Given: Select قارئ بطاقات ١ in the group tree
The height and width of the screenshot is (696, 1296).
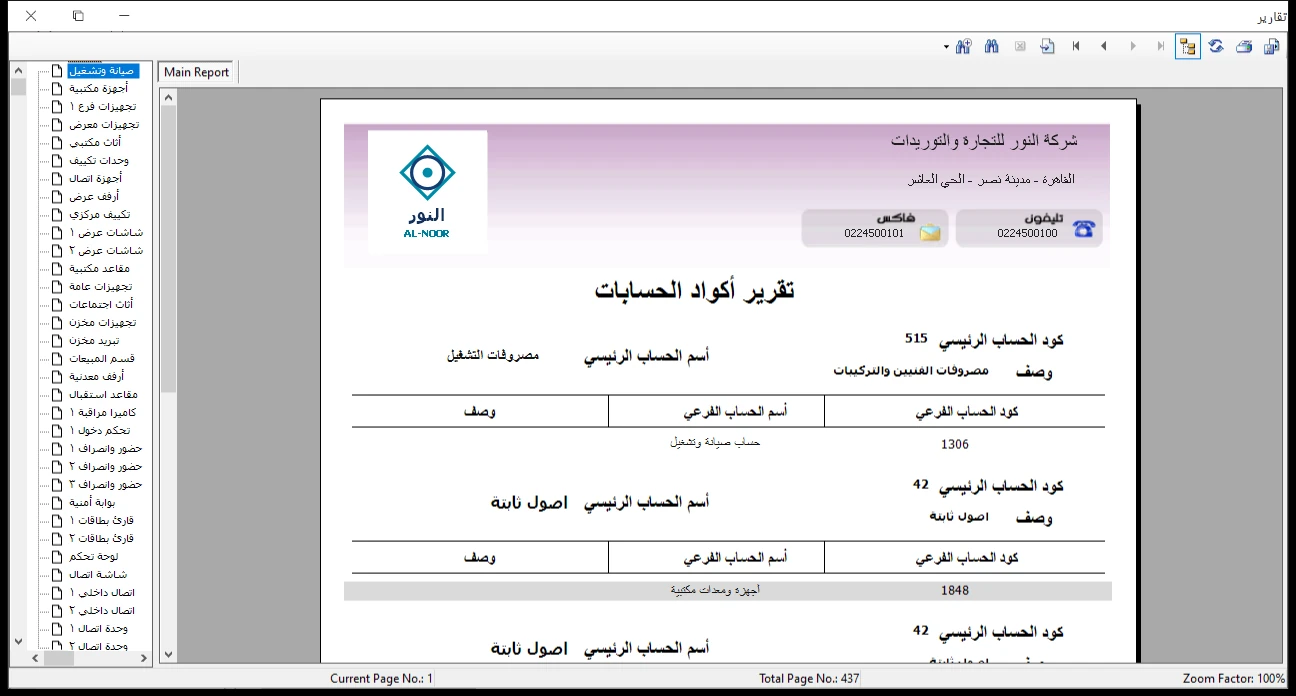Looking at the screenshot, I should point(102,521).
